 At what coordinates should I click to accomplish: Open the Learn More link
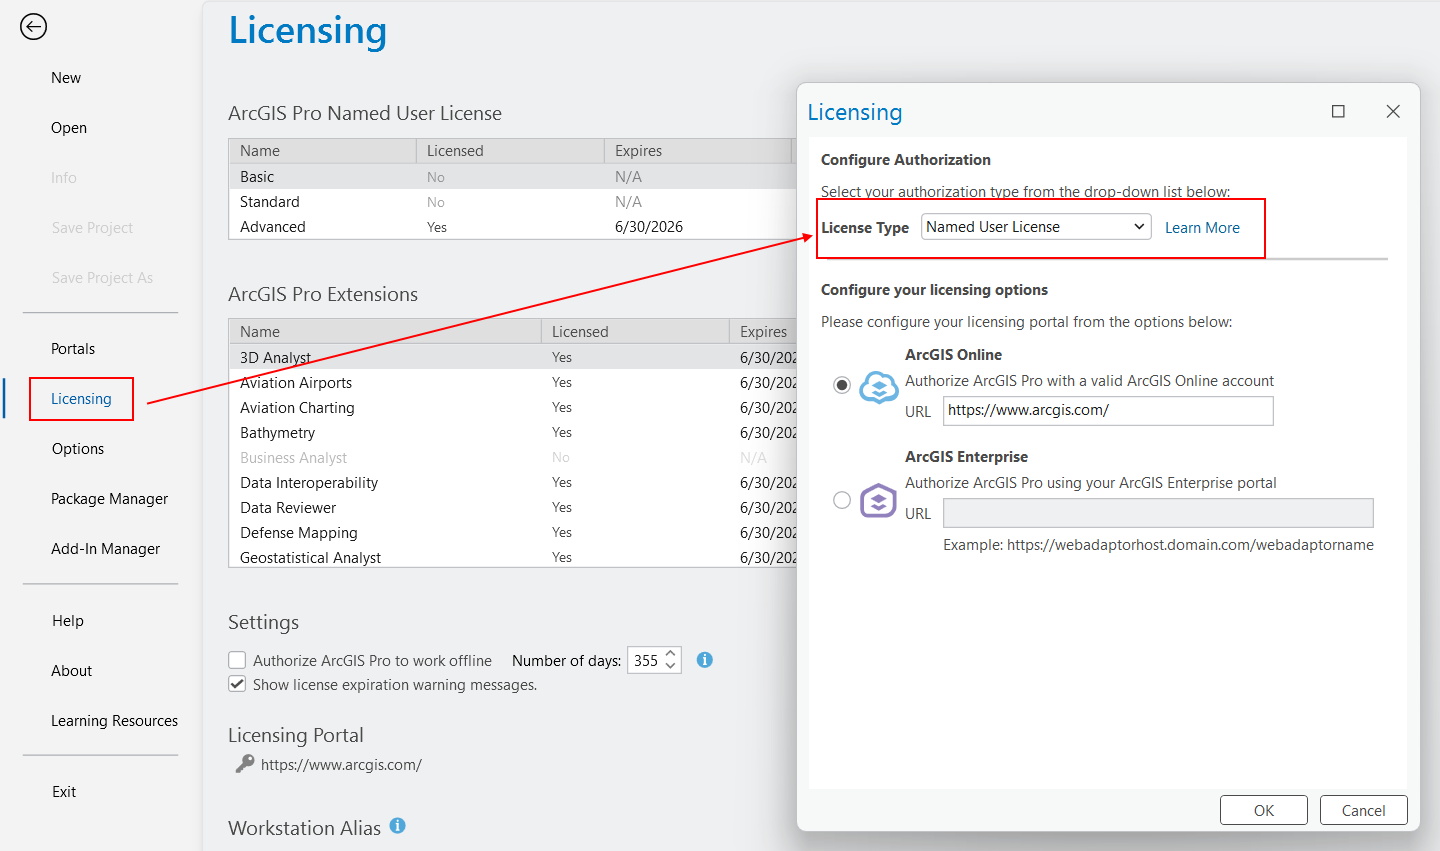tap(1202, 228)
